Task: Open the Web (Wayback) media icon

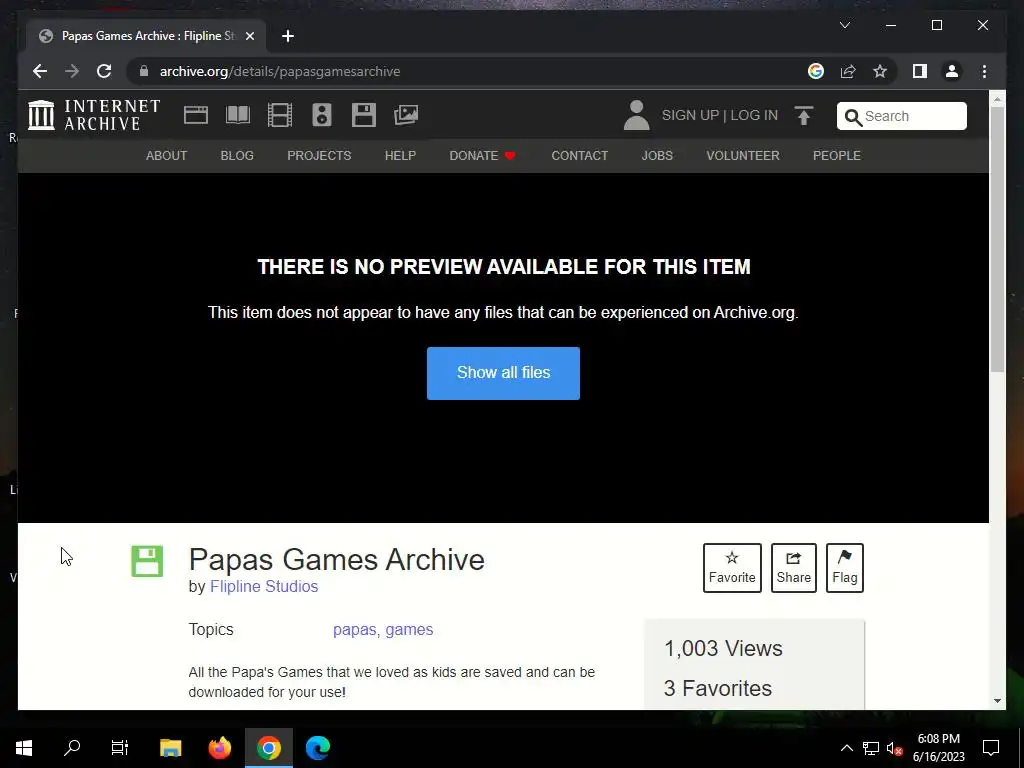Action: coord(195,115)
